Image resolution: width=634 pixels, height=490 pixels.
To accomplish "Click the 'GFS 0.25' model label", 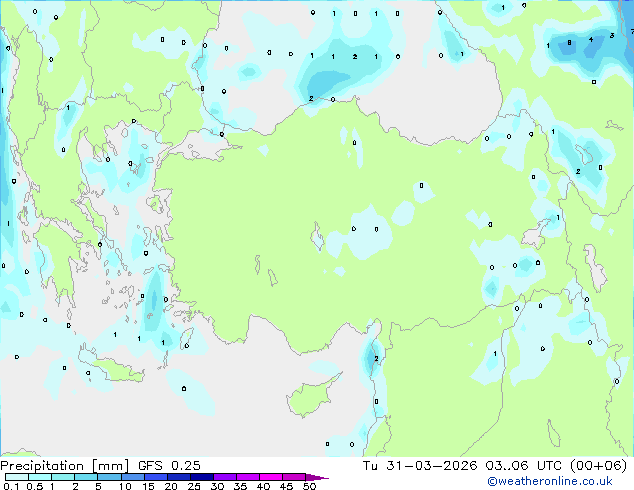I will [x=169, y=465].
